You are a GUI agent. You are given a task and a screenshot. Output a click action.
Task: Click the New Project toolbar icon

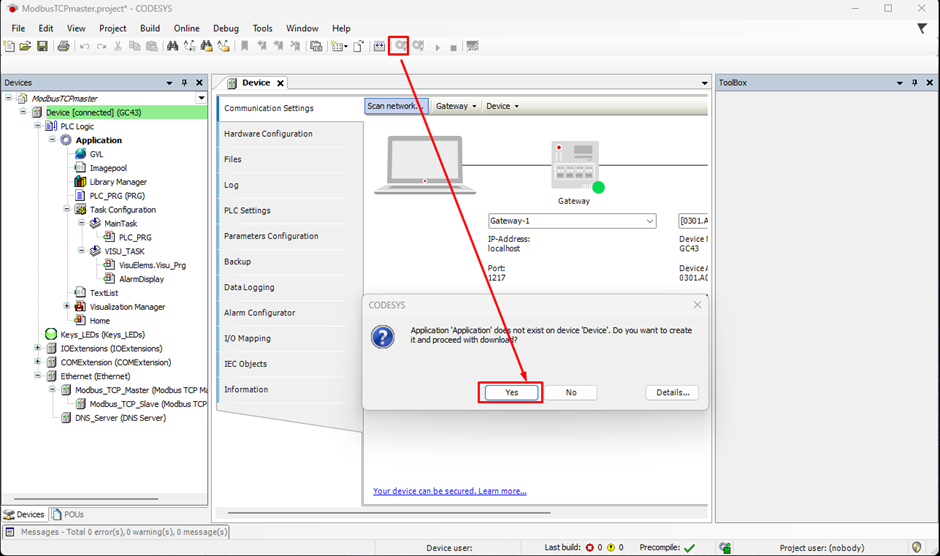(9, 46)
